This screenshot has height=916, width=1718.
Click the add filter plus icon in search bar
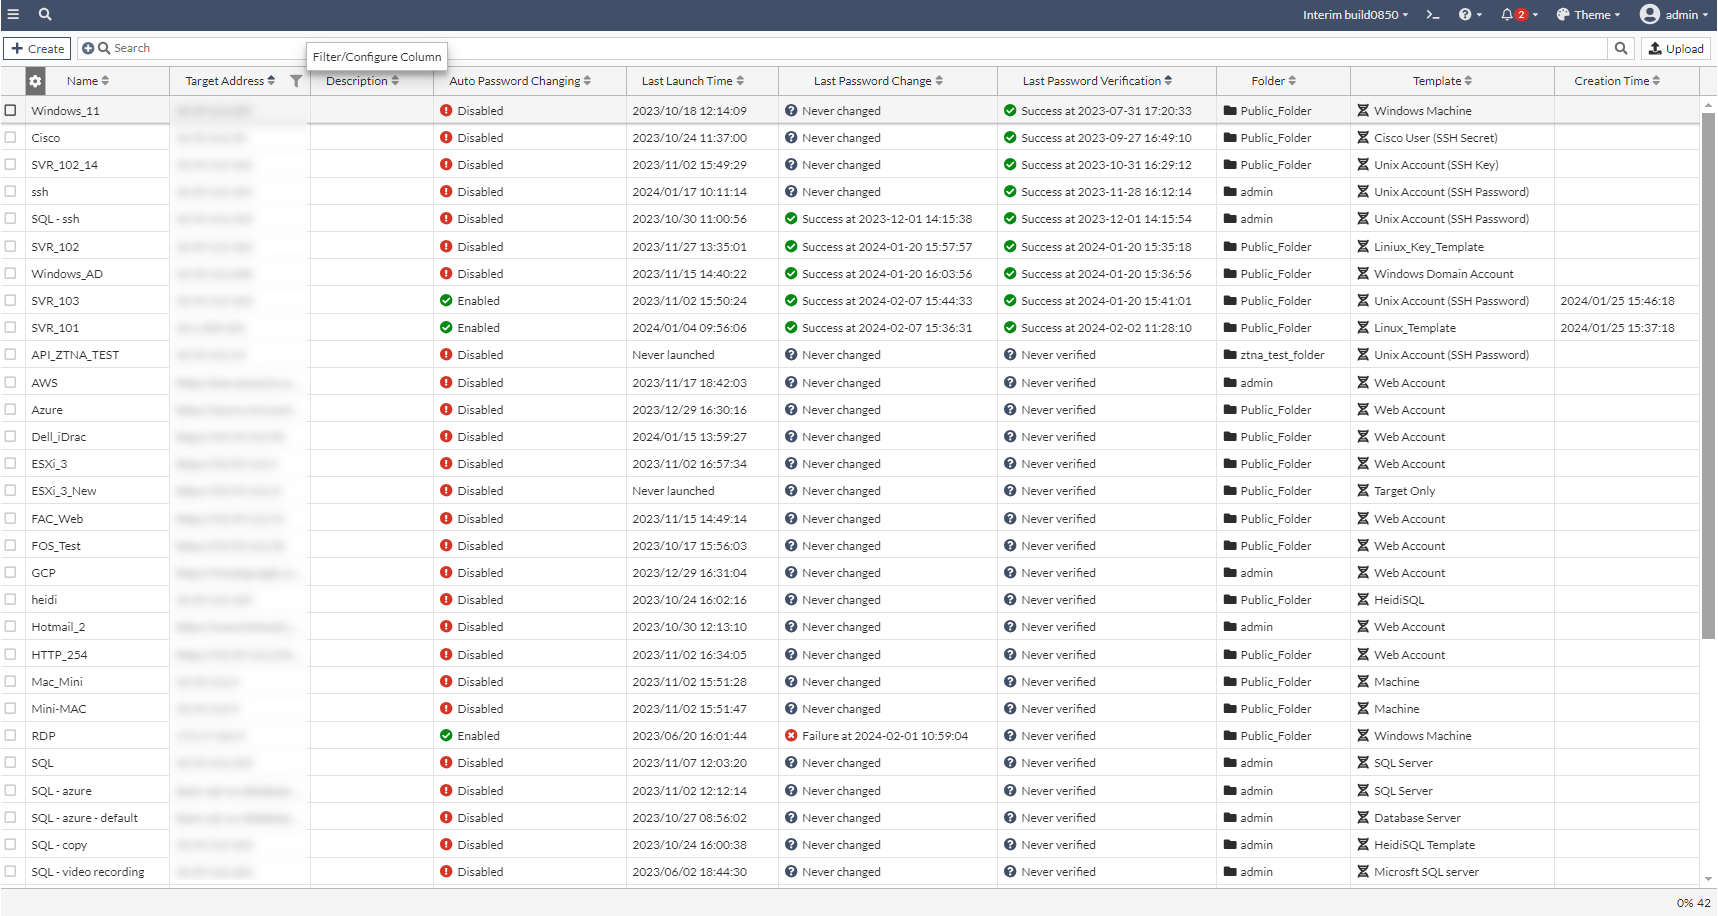[x=88, y=48]
